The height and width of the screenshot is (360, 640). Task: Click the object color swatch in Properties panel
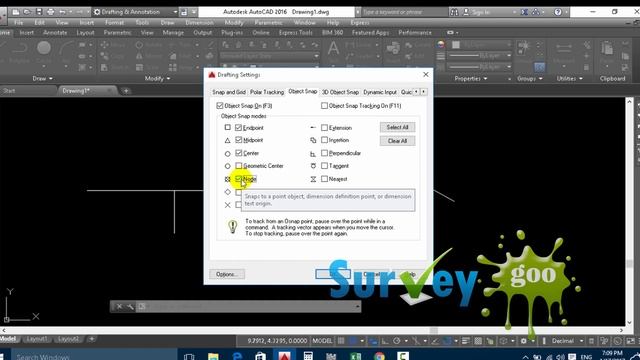456,44
